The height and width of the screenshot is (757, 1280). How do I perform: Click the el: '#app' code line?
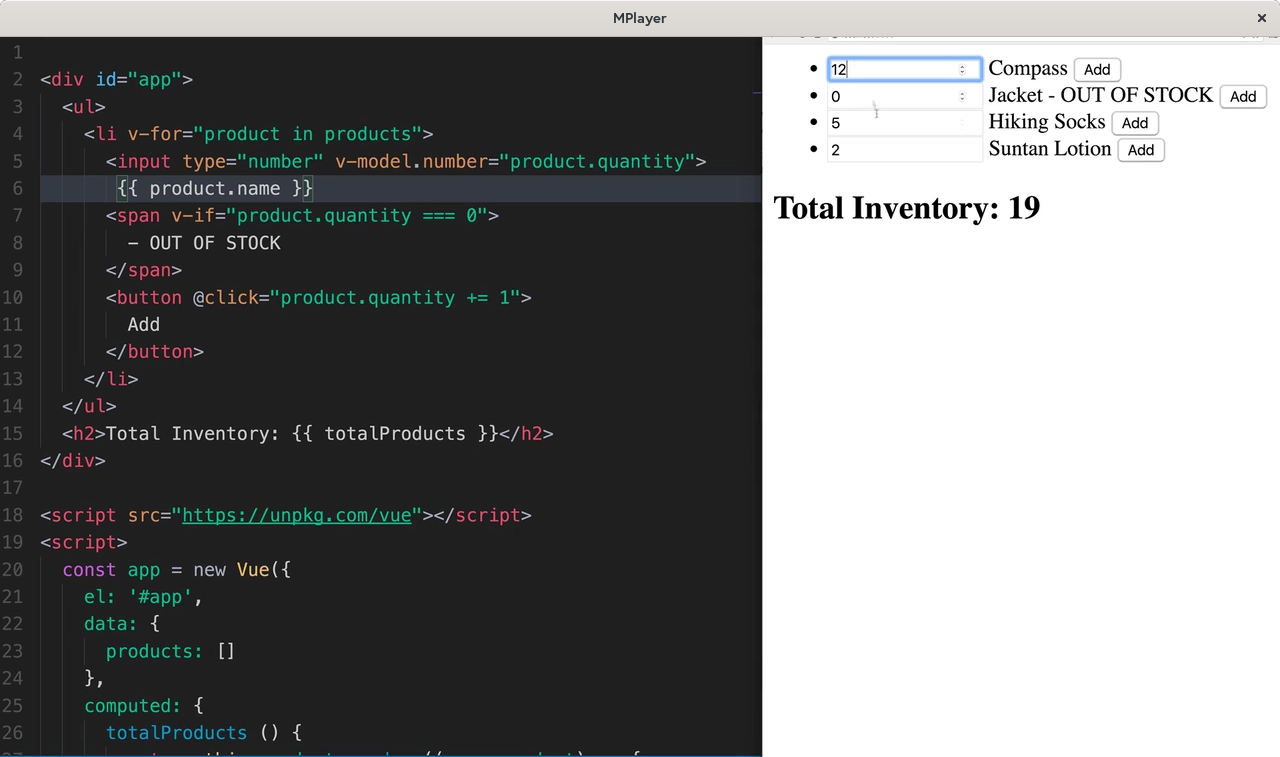[144, 597]
